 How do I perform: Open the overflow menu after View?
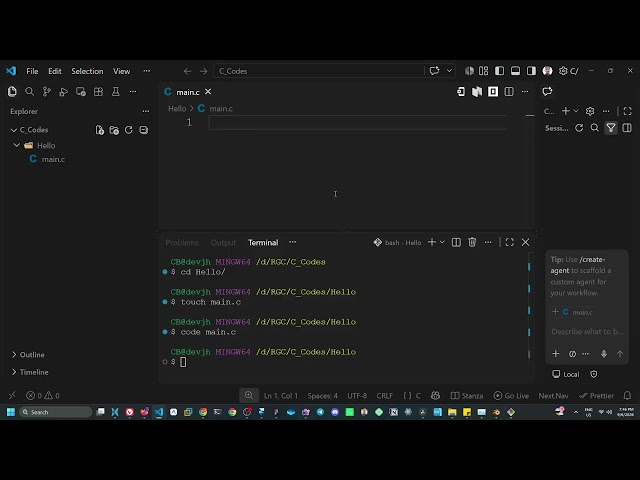(147, 71)
